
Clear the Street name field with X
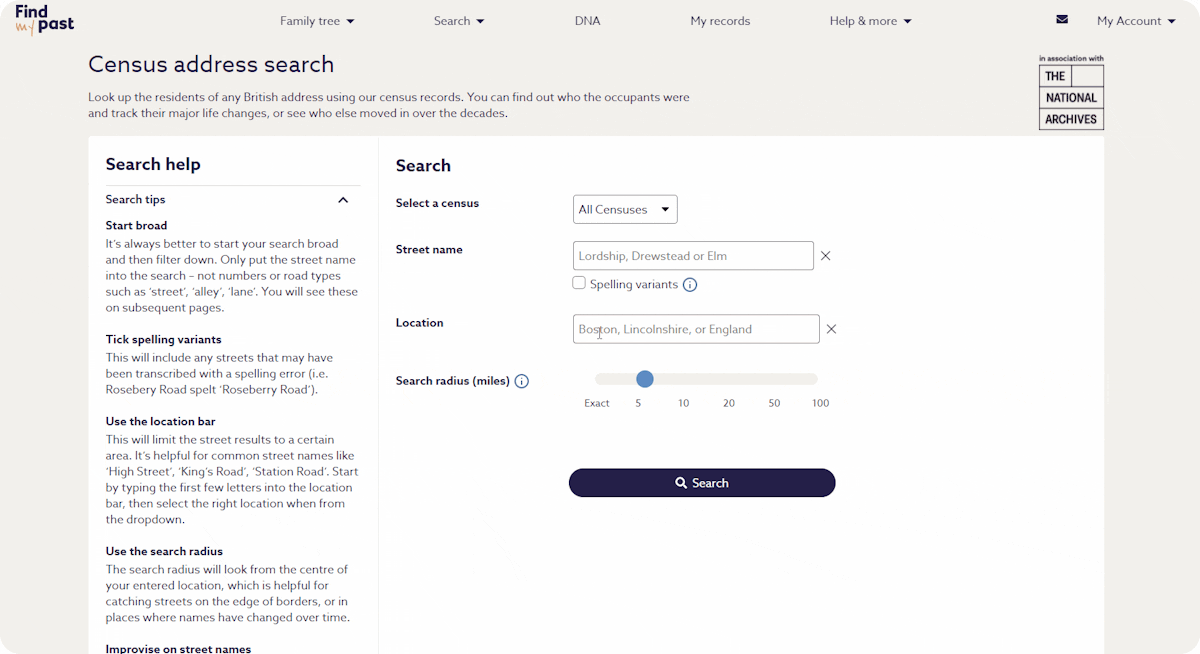point(826,256)
